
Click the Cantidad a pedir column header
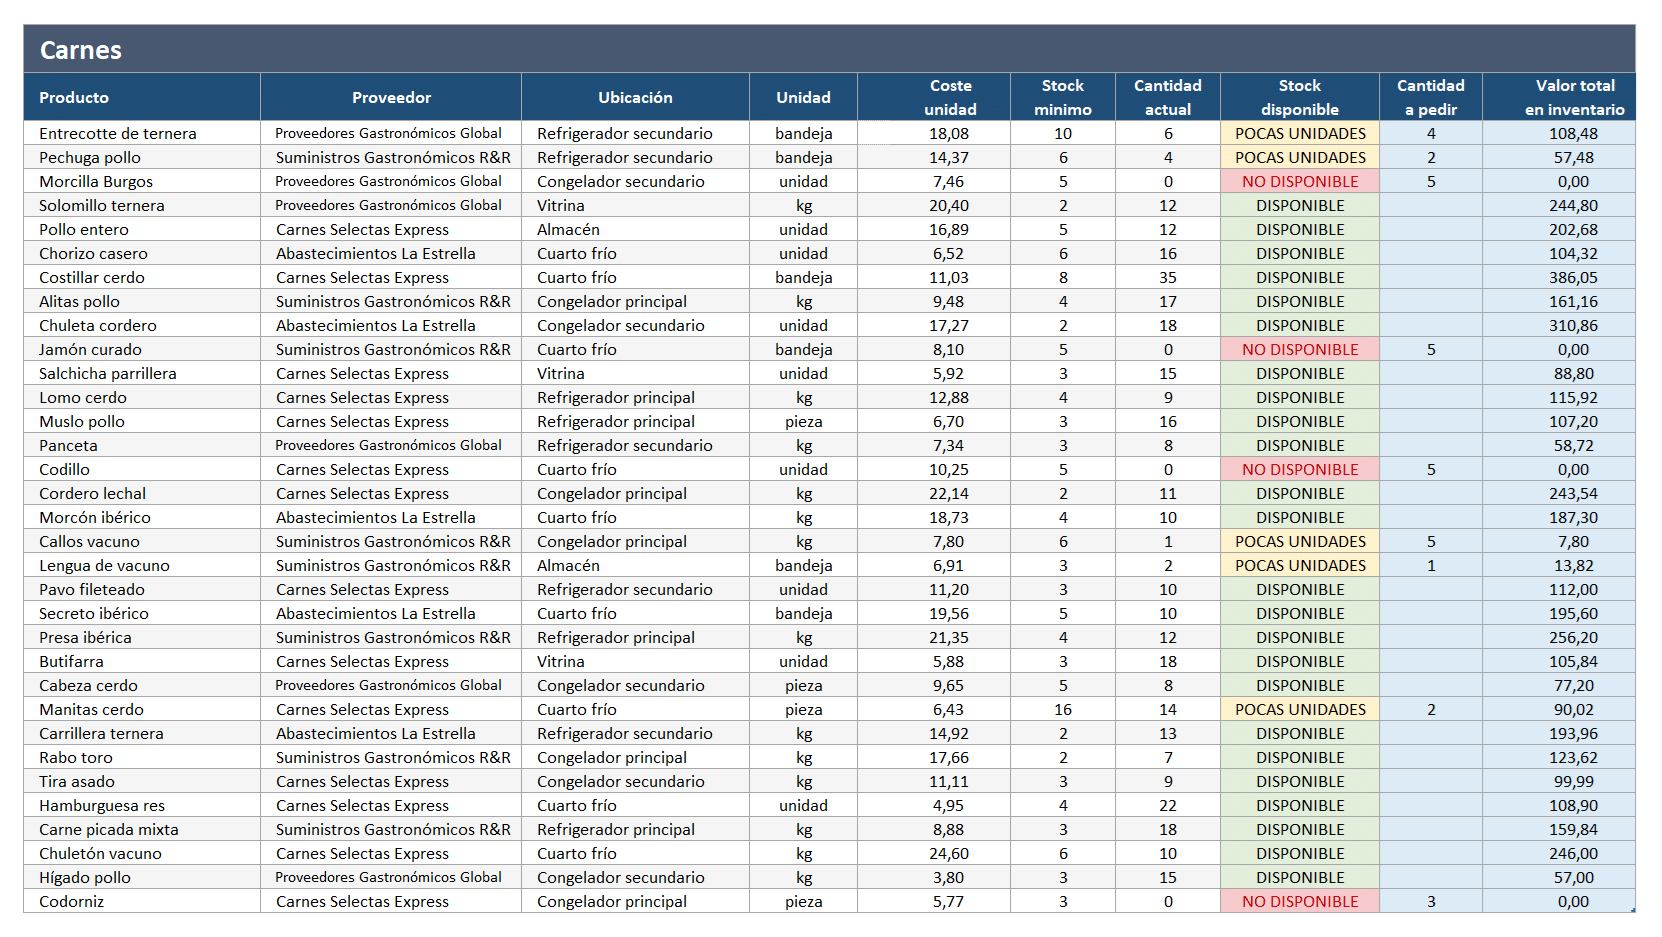(1431, 97)
